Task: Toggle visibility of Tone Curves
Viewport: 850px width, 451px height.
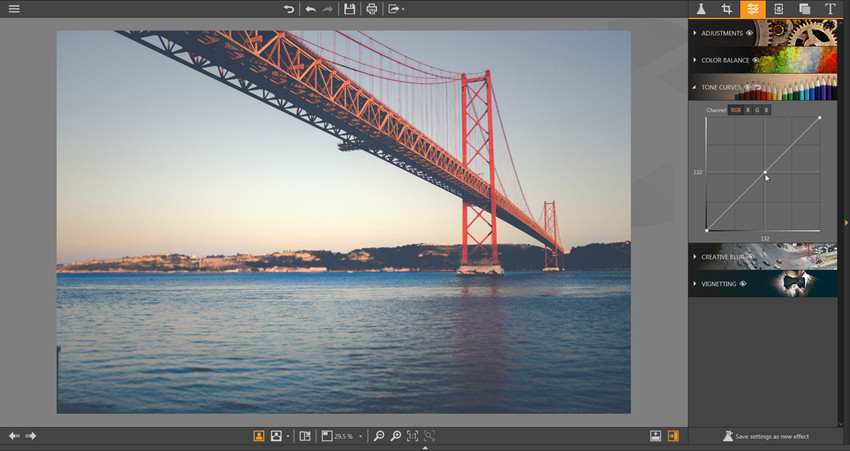Action: [x=748, y=87]
